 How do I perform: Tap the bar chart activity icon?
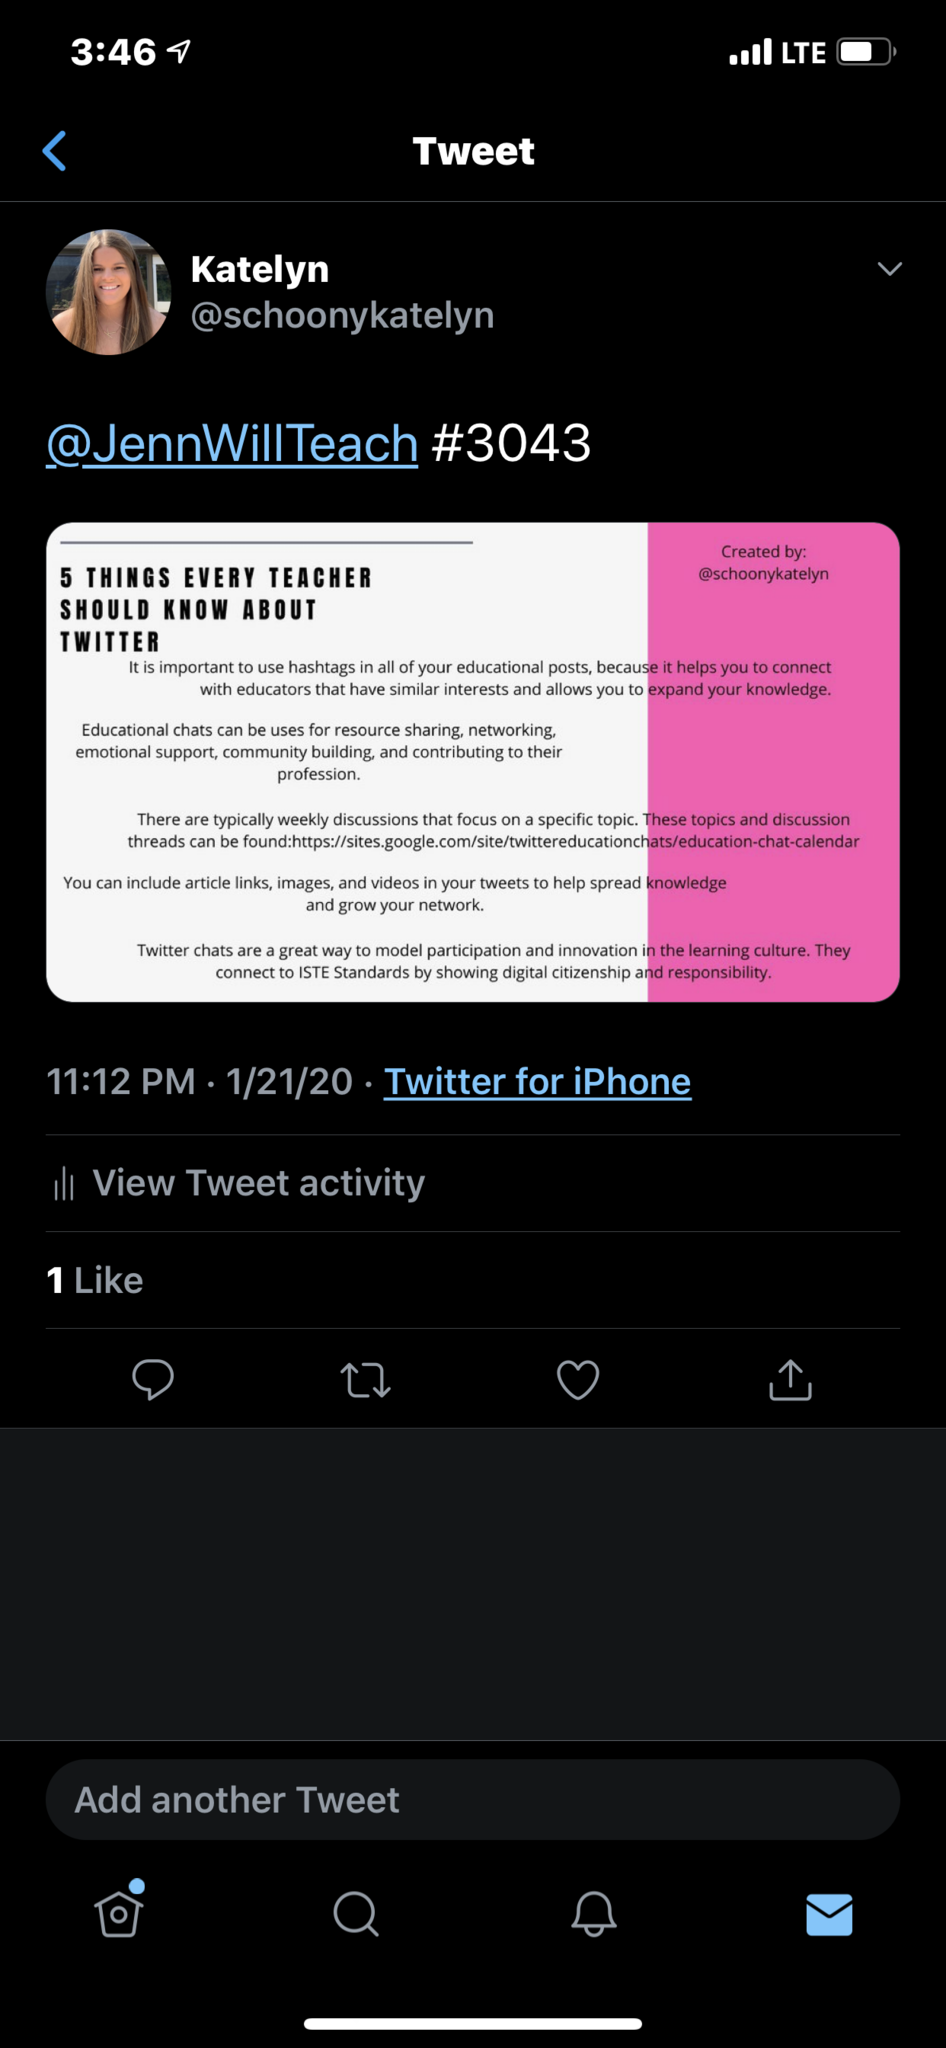pos(64,1184)
